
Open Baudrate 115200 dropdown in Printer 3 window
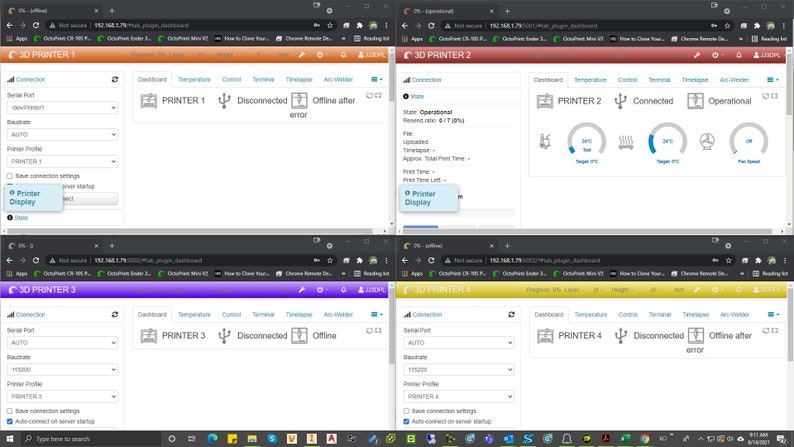[x=62, y=369]
